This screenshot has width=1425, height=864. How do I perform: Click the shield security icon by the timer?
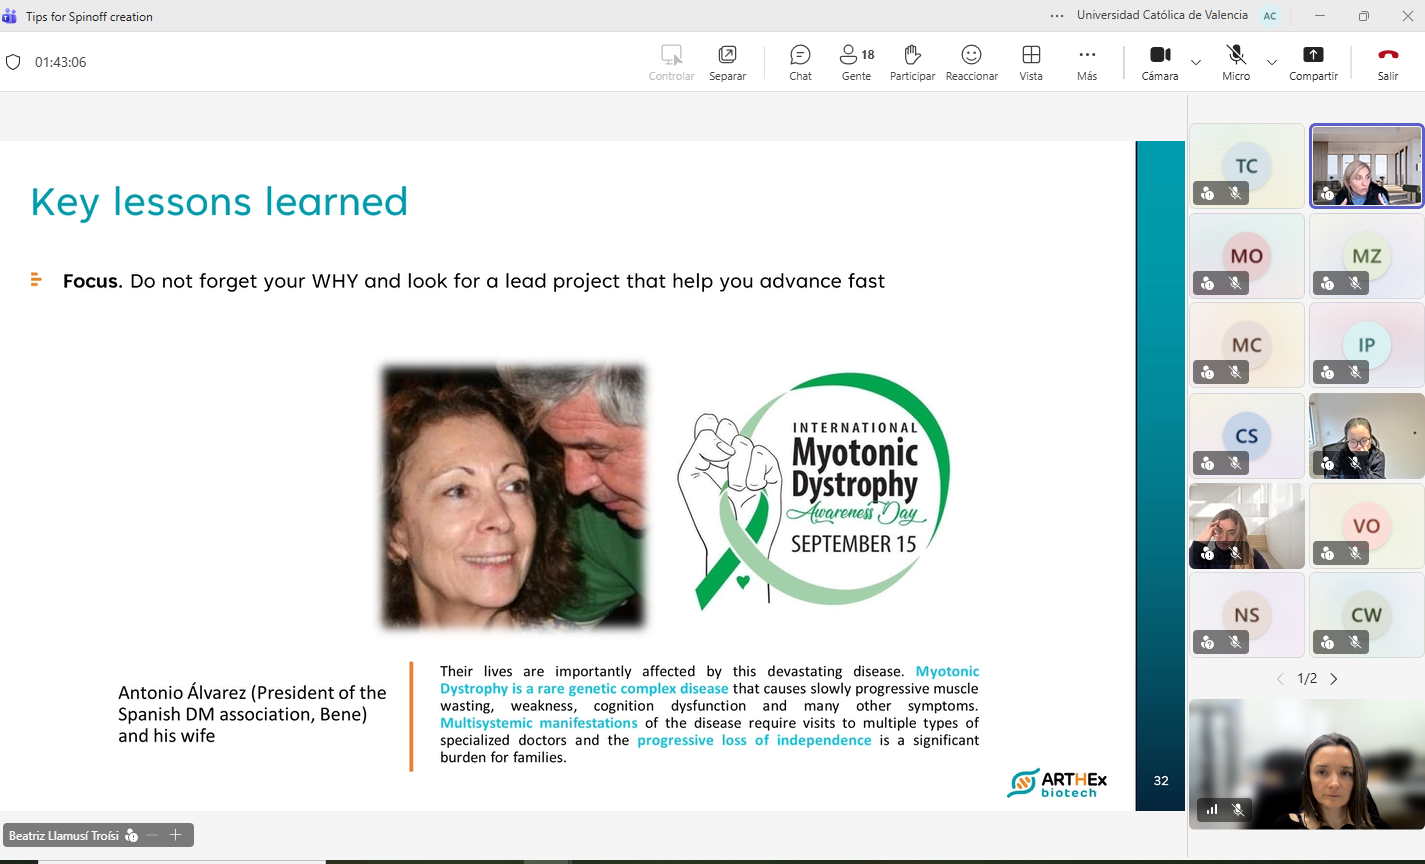(13, 62)
